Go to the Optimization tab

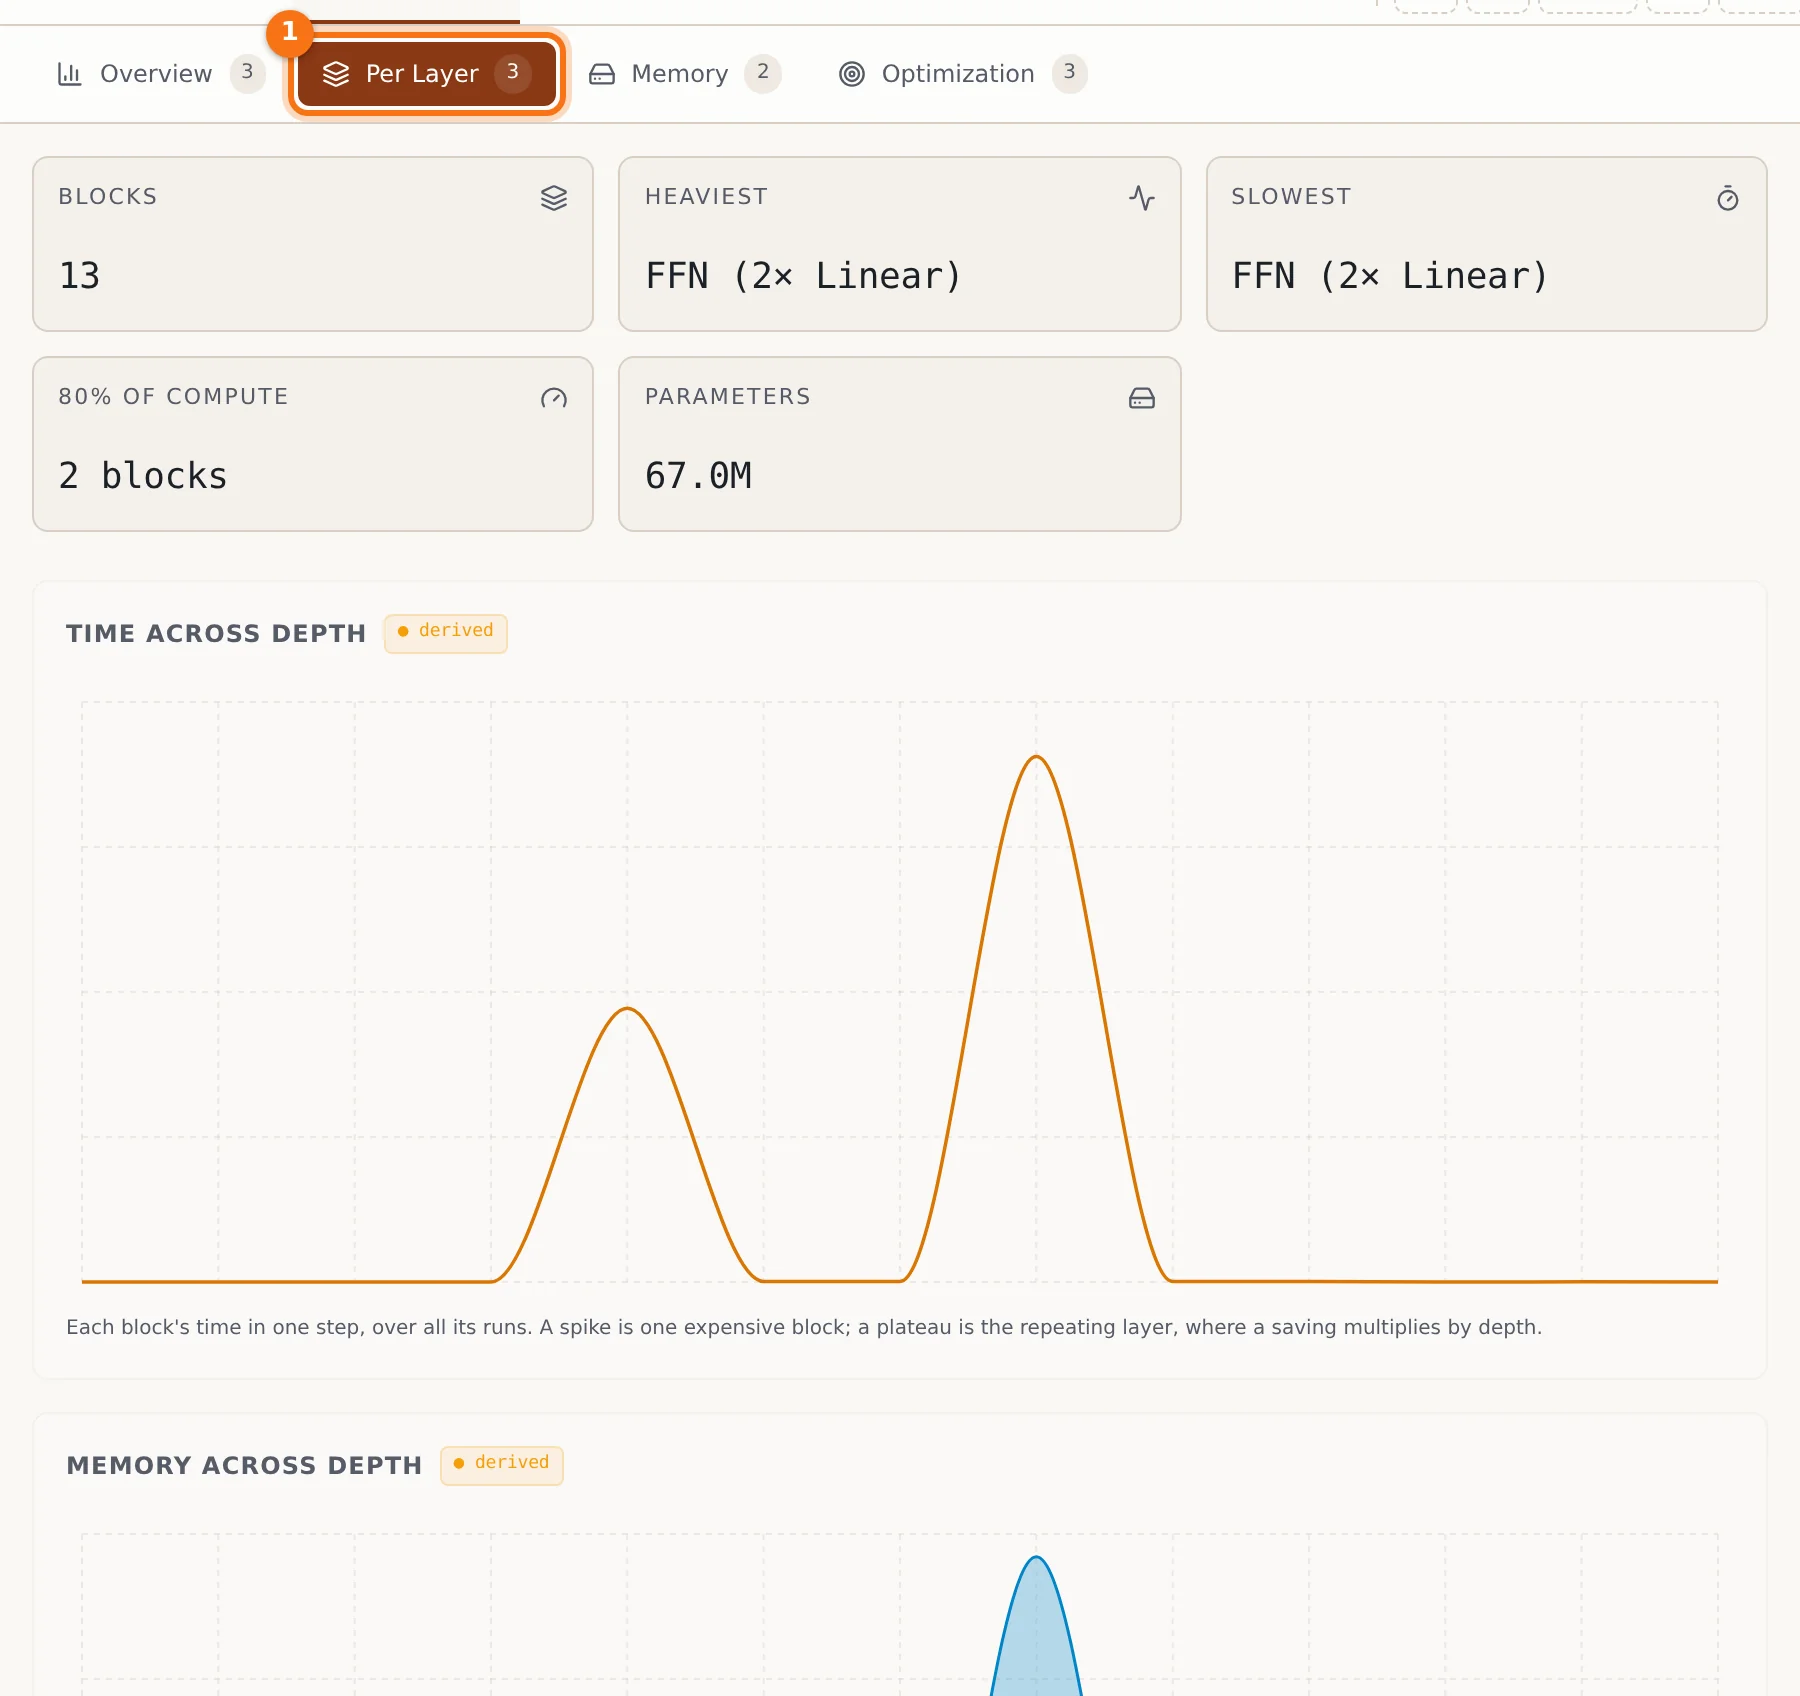963,74
